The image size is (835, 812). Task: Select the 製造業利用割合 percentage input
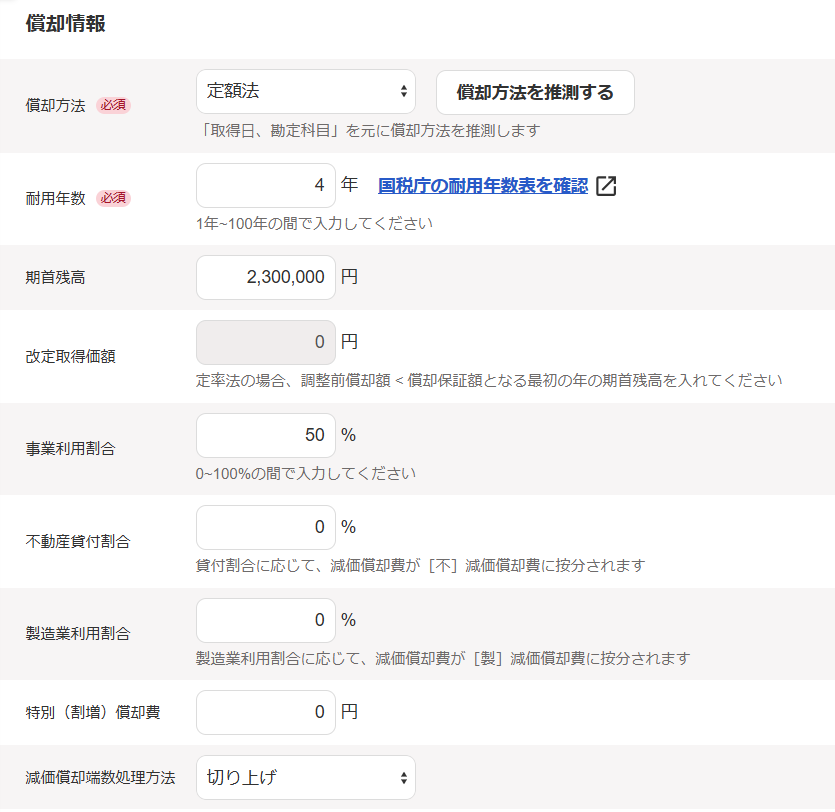pyautogui.click(x=266, y=620)
